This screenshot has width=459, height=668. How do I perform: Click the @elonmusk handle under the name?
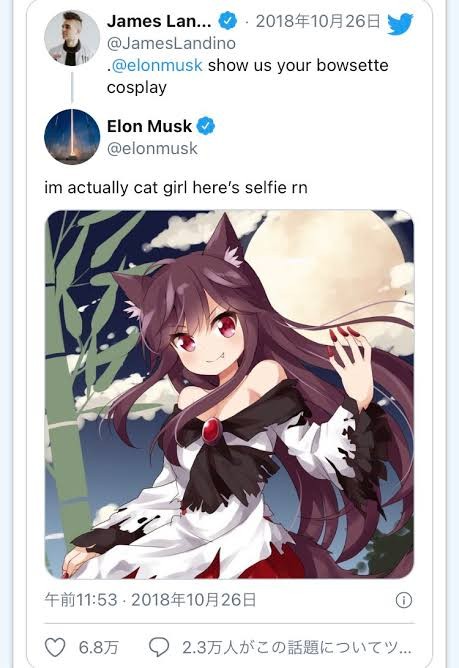click(153, 148)
